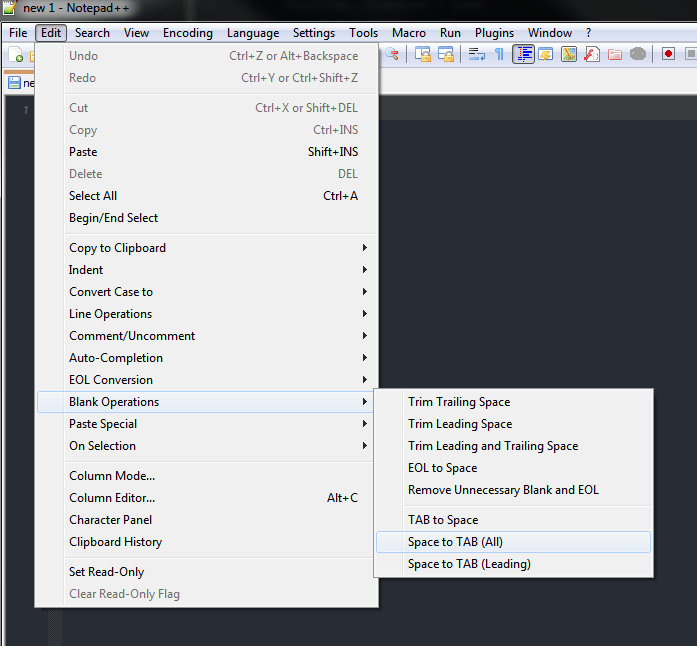Expand the Convert Case to submenu
This screenshot has width=697, height=646.
(207, 292)
